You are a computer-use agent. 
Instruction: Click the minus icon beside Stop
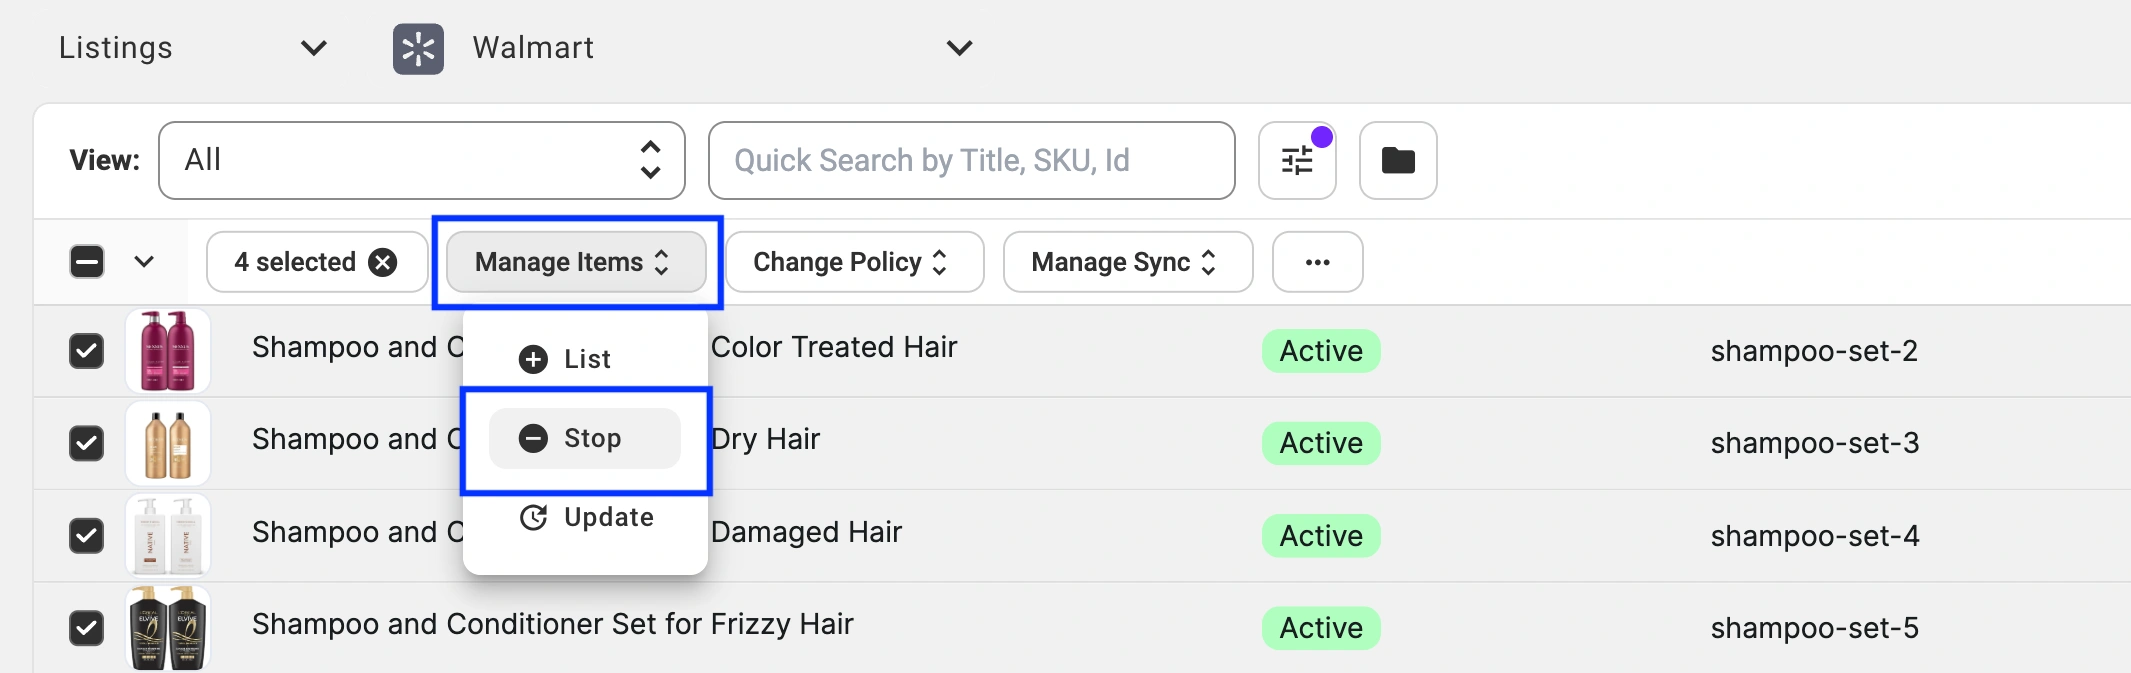coord(533,438)
